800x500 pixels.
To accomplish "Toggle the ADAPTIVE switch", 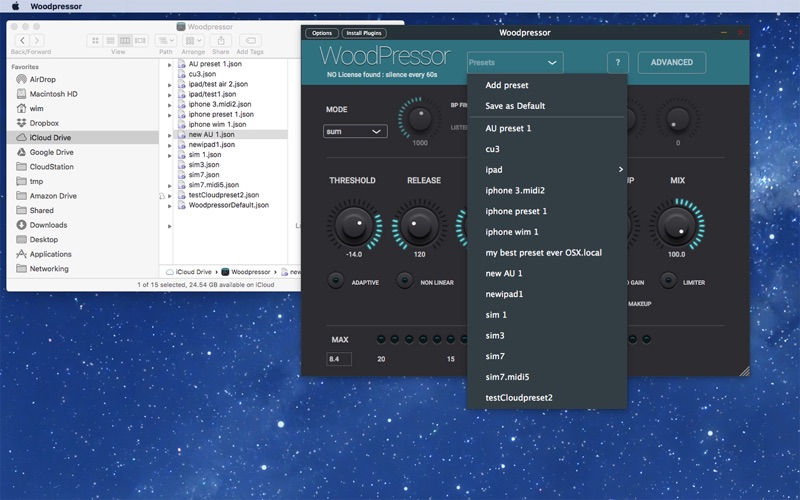I will tap(335, 282).
